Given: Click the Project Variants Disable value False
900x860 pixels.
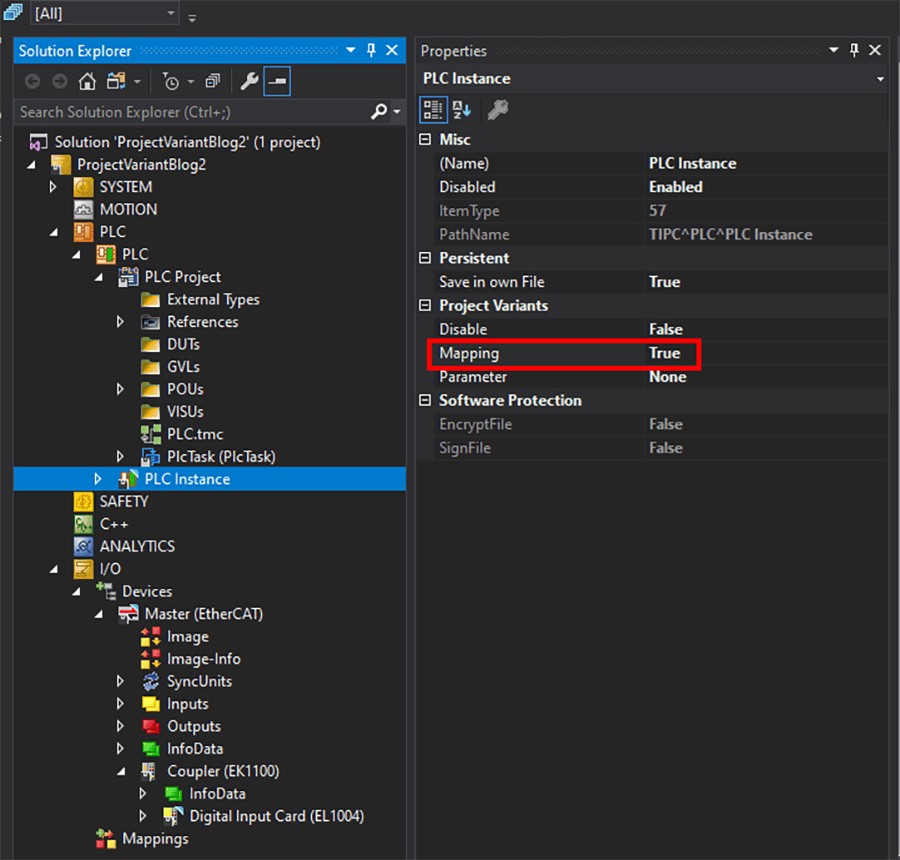Looking at the screenshot, I should pos(666,330).
